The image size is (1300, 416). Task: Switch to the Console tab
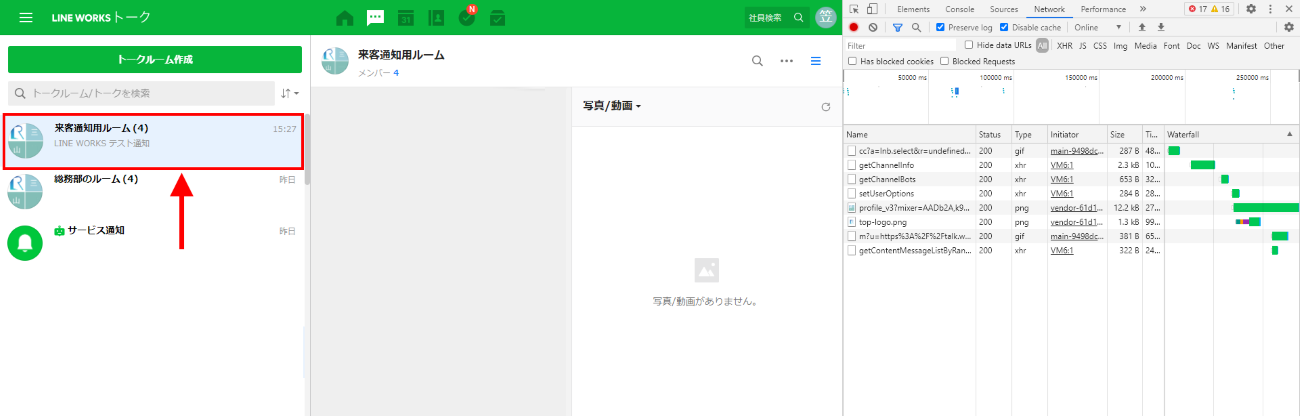[959, 9]
